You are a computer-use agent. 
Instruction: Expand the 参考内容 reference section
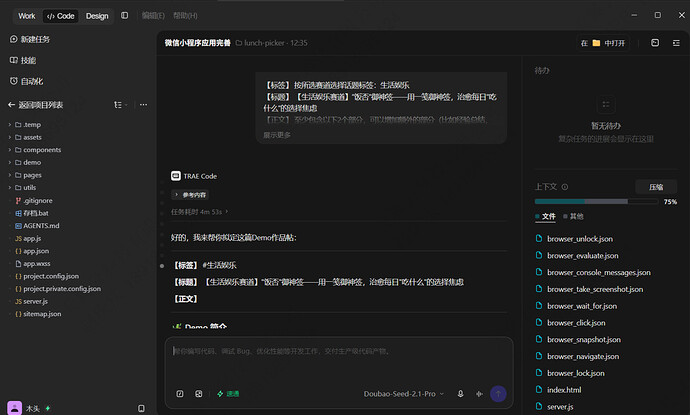tap(190, 195)
